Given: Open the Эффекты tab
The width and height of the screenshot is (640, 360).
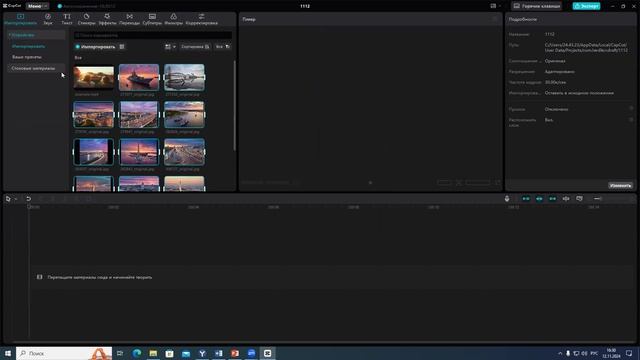Looking at the screenshot, I should (x=107, y=19).
